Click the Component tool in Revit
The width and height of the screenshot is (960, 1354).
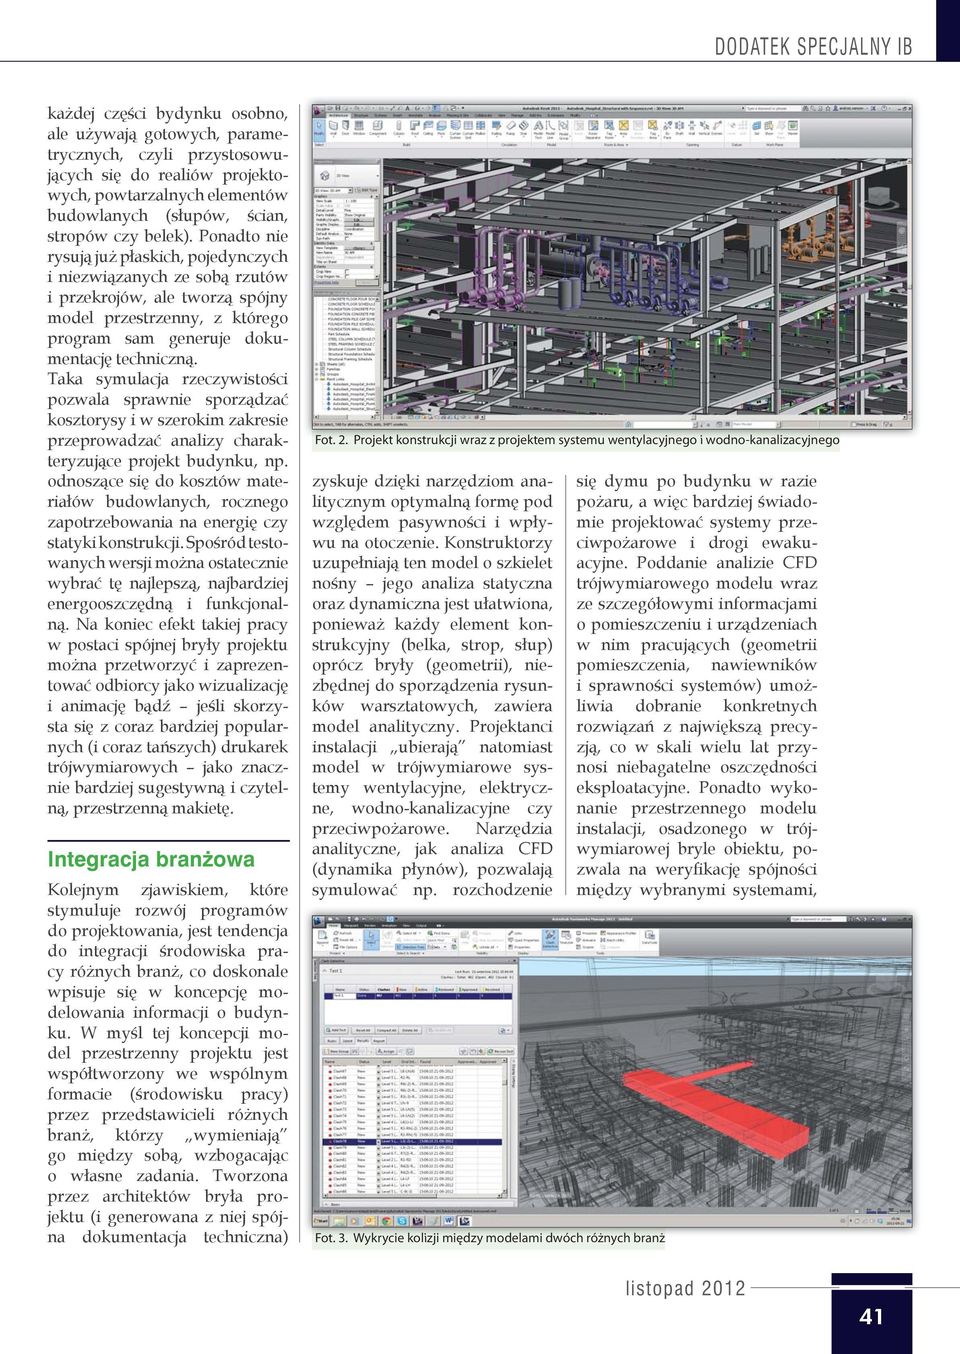point(378,127)
